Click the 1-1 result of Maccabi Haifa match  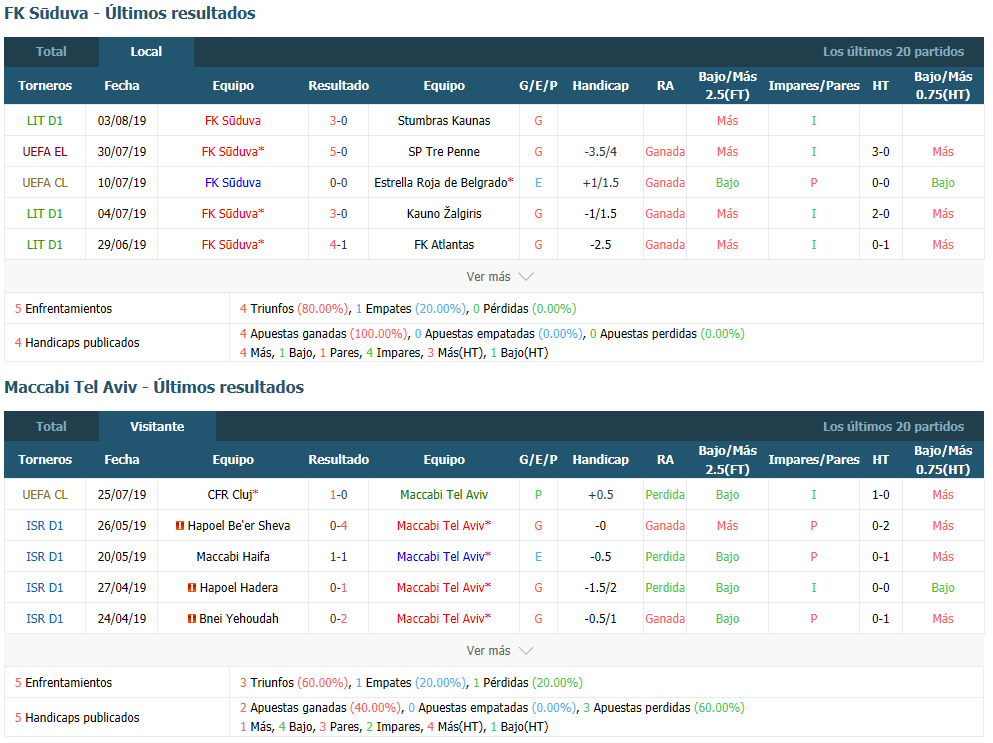[339, 557]
